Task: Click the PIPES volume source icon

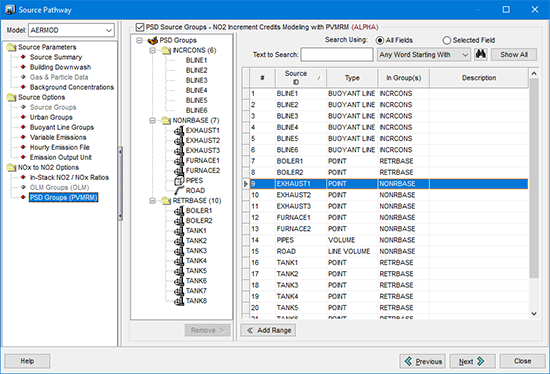Action: (179, 181)
